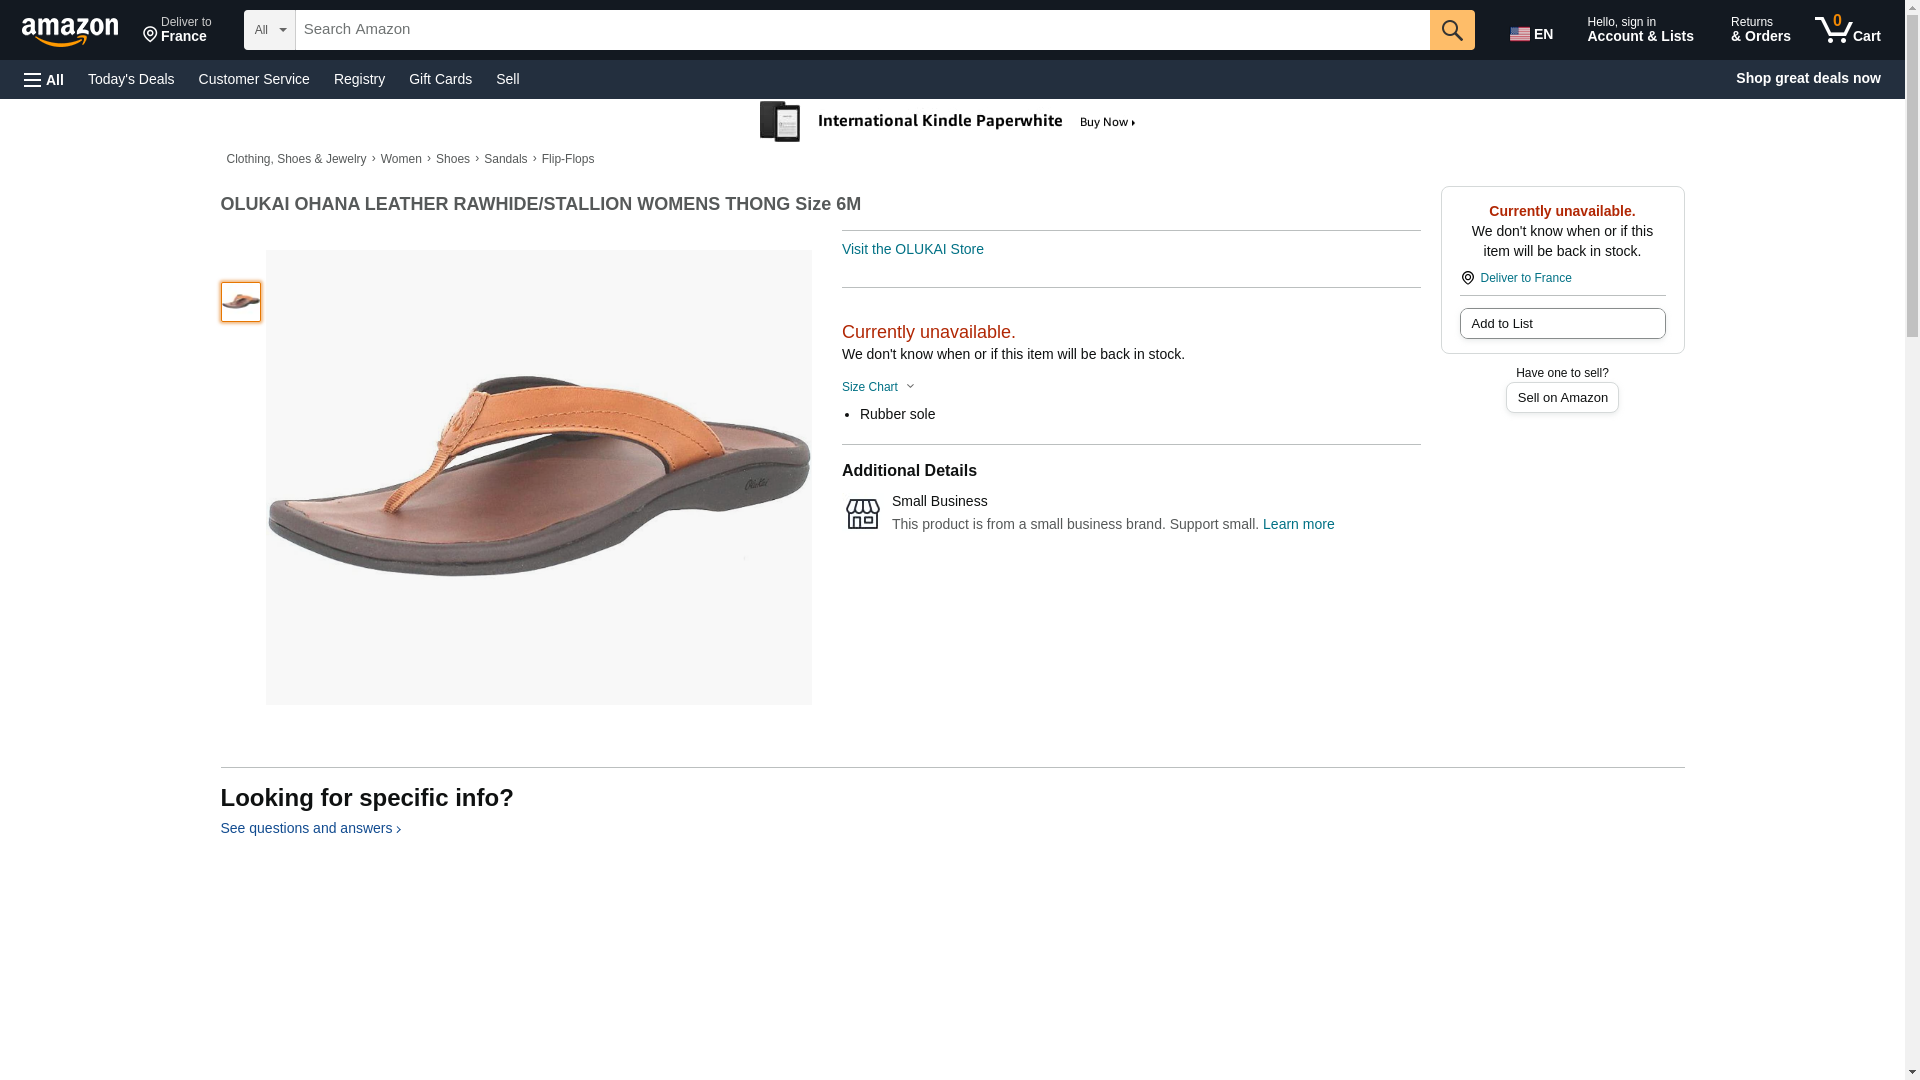The image size is (1920, 1080).
Task: Click the International Kindle Paperwhite banner
Action: click(x=948, y=122)
